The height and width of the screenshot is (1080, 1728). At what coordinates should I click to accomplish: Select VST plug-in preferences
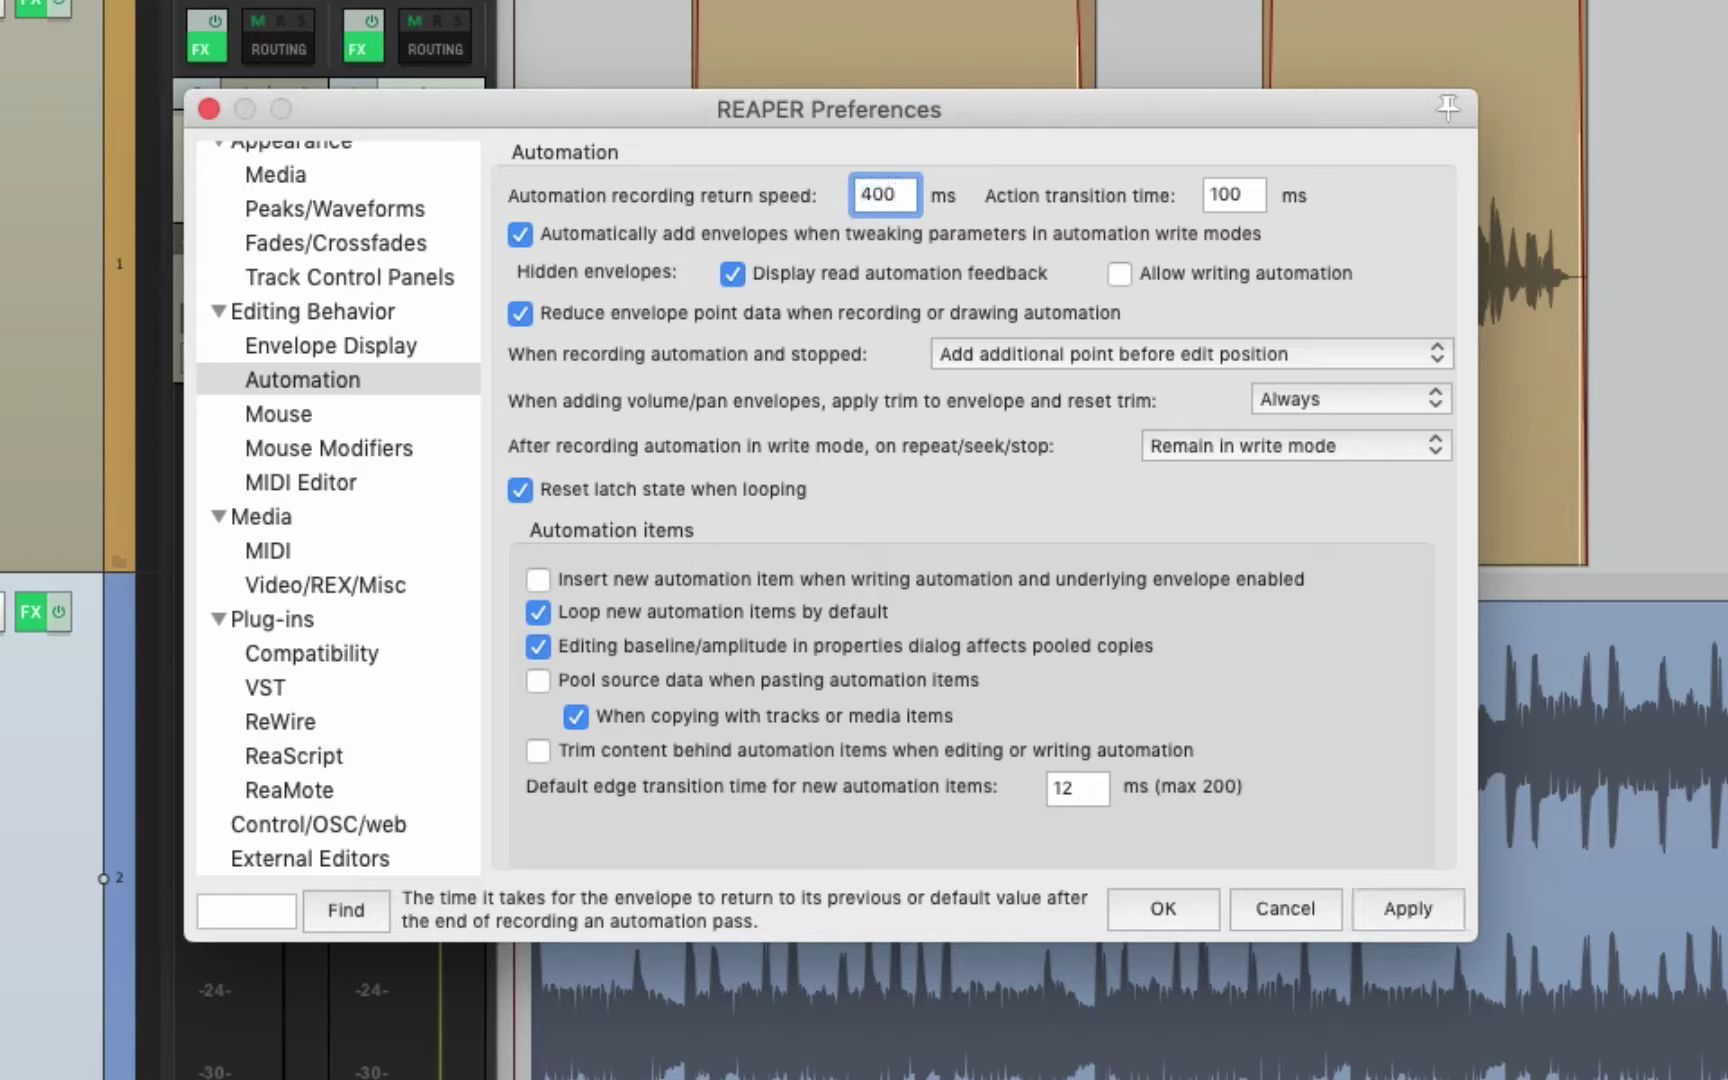[x=265, y=688]
